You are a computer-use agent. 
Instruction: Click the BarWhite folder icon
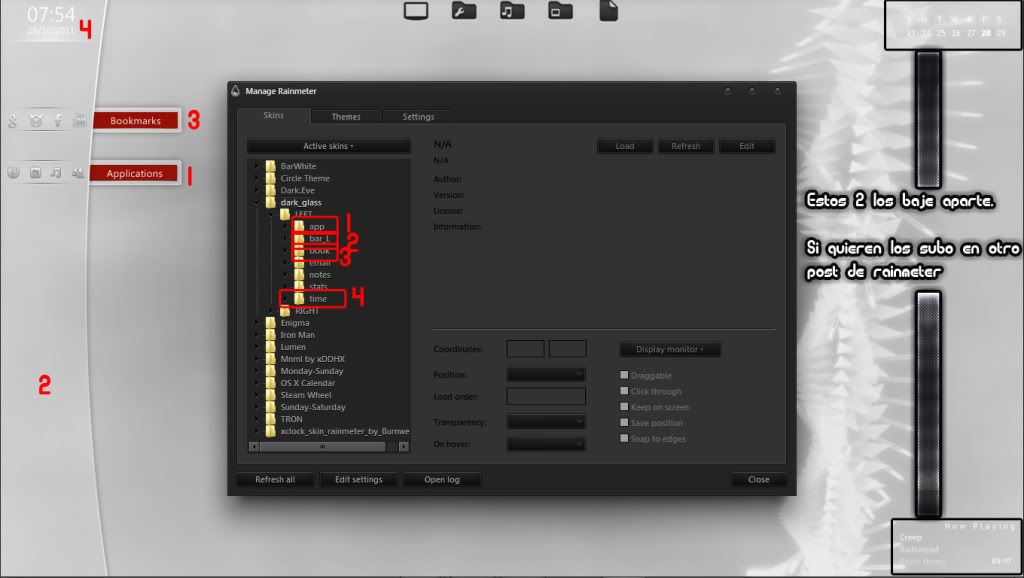point(270,166)
